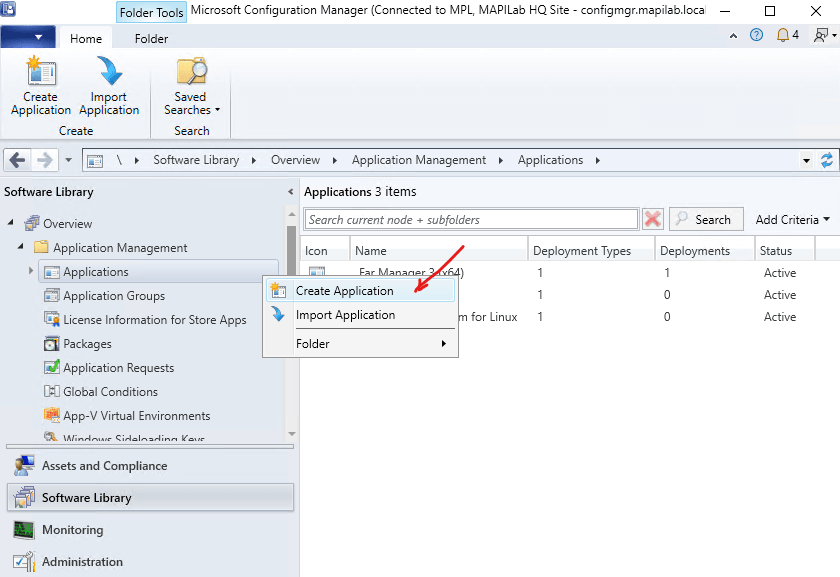Click the tree scrollbar down arrow

pyautogui.click(x=291, y=434)
